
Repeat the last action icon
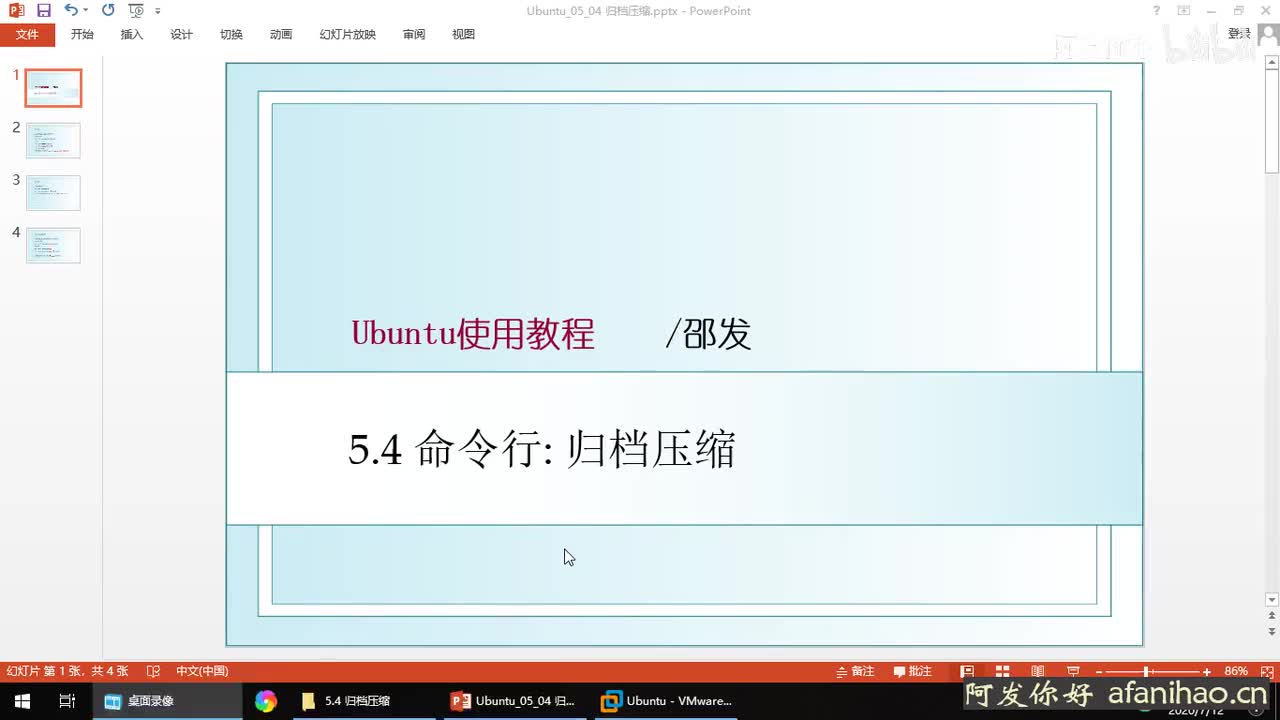pyautogui.click(x=108, y=11)
